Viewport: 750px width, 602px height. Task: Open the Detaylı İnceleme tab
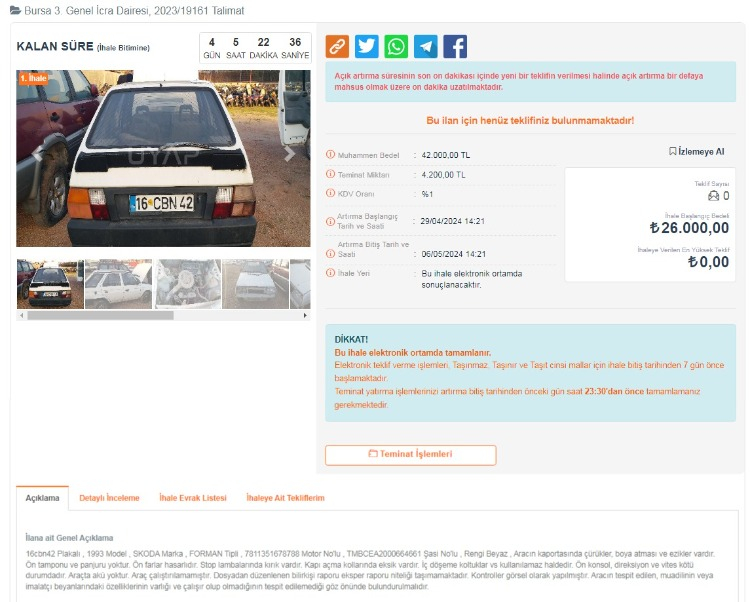[109, 498]
